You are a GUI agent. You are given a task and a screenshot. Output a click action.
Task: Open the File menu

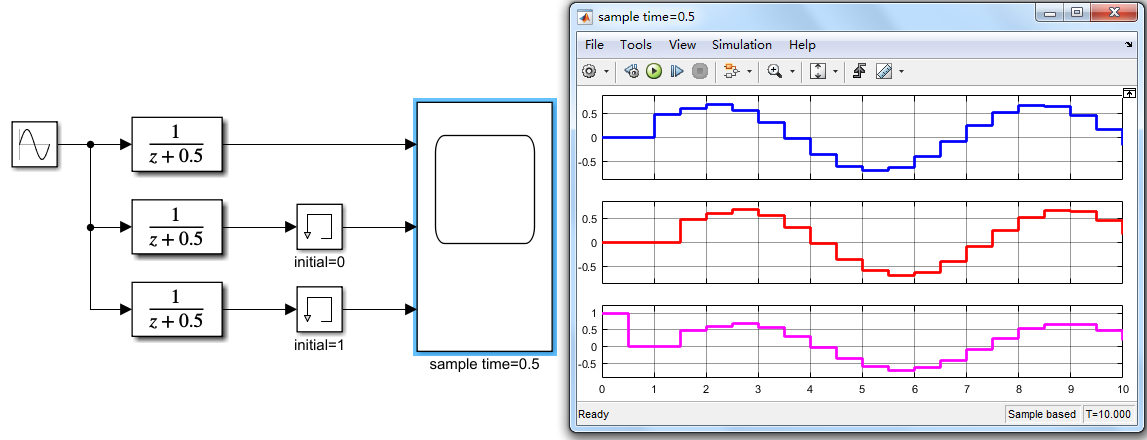[x=594, y=45]
